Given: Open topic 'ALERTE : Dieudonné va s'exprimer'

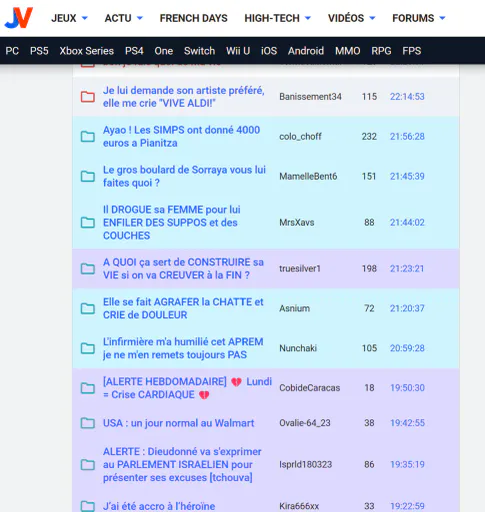Looking at the screenshot, I should tap(182, 465).
